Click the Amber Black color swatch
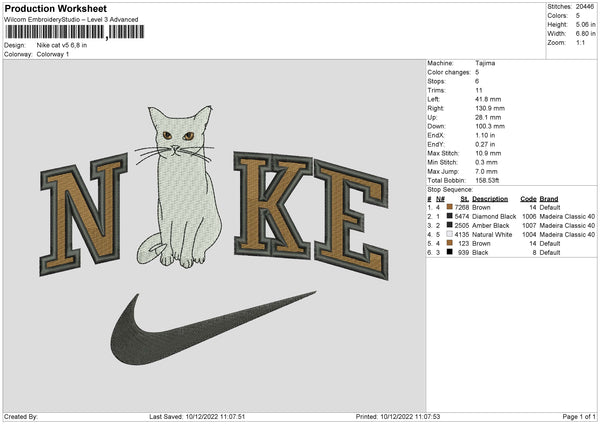Image resolution: width=600 pixels, height=424 pixels. tap(449, 225)
